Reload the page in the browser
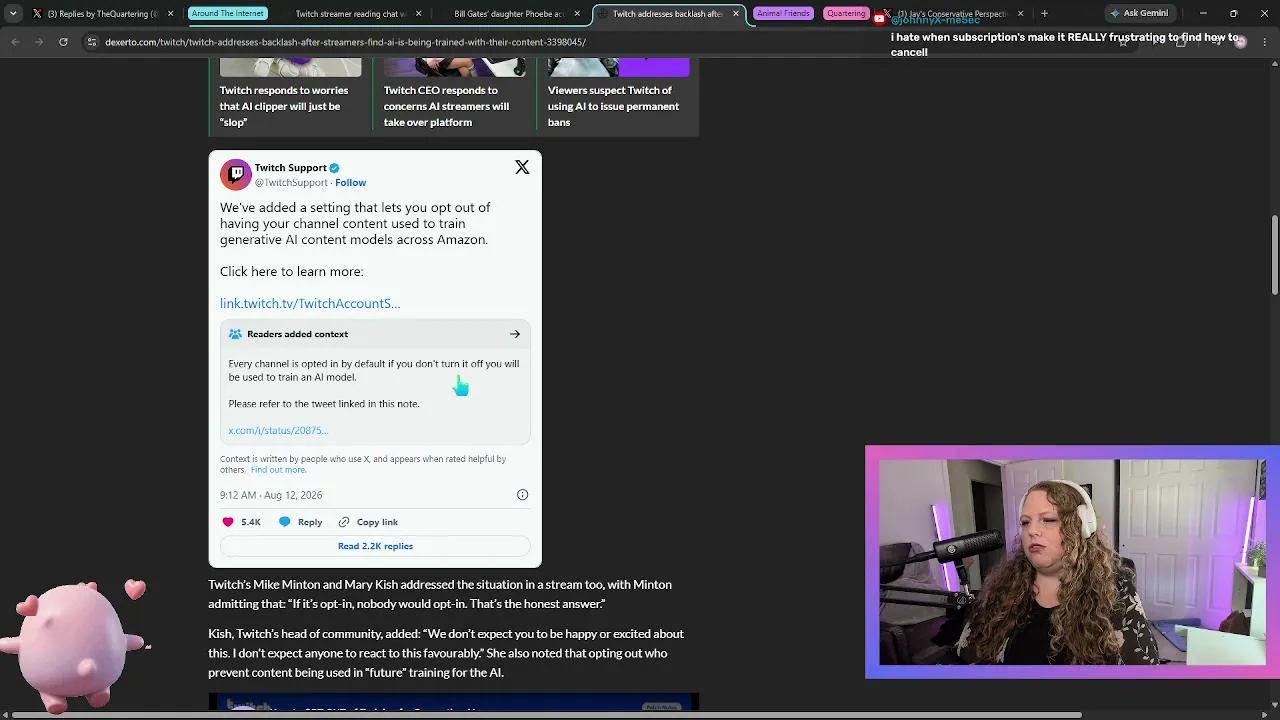 [63, 42]
